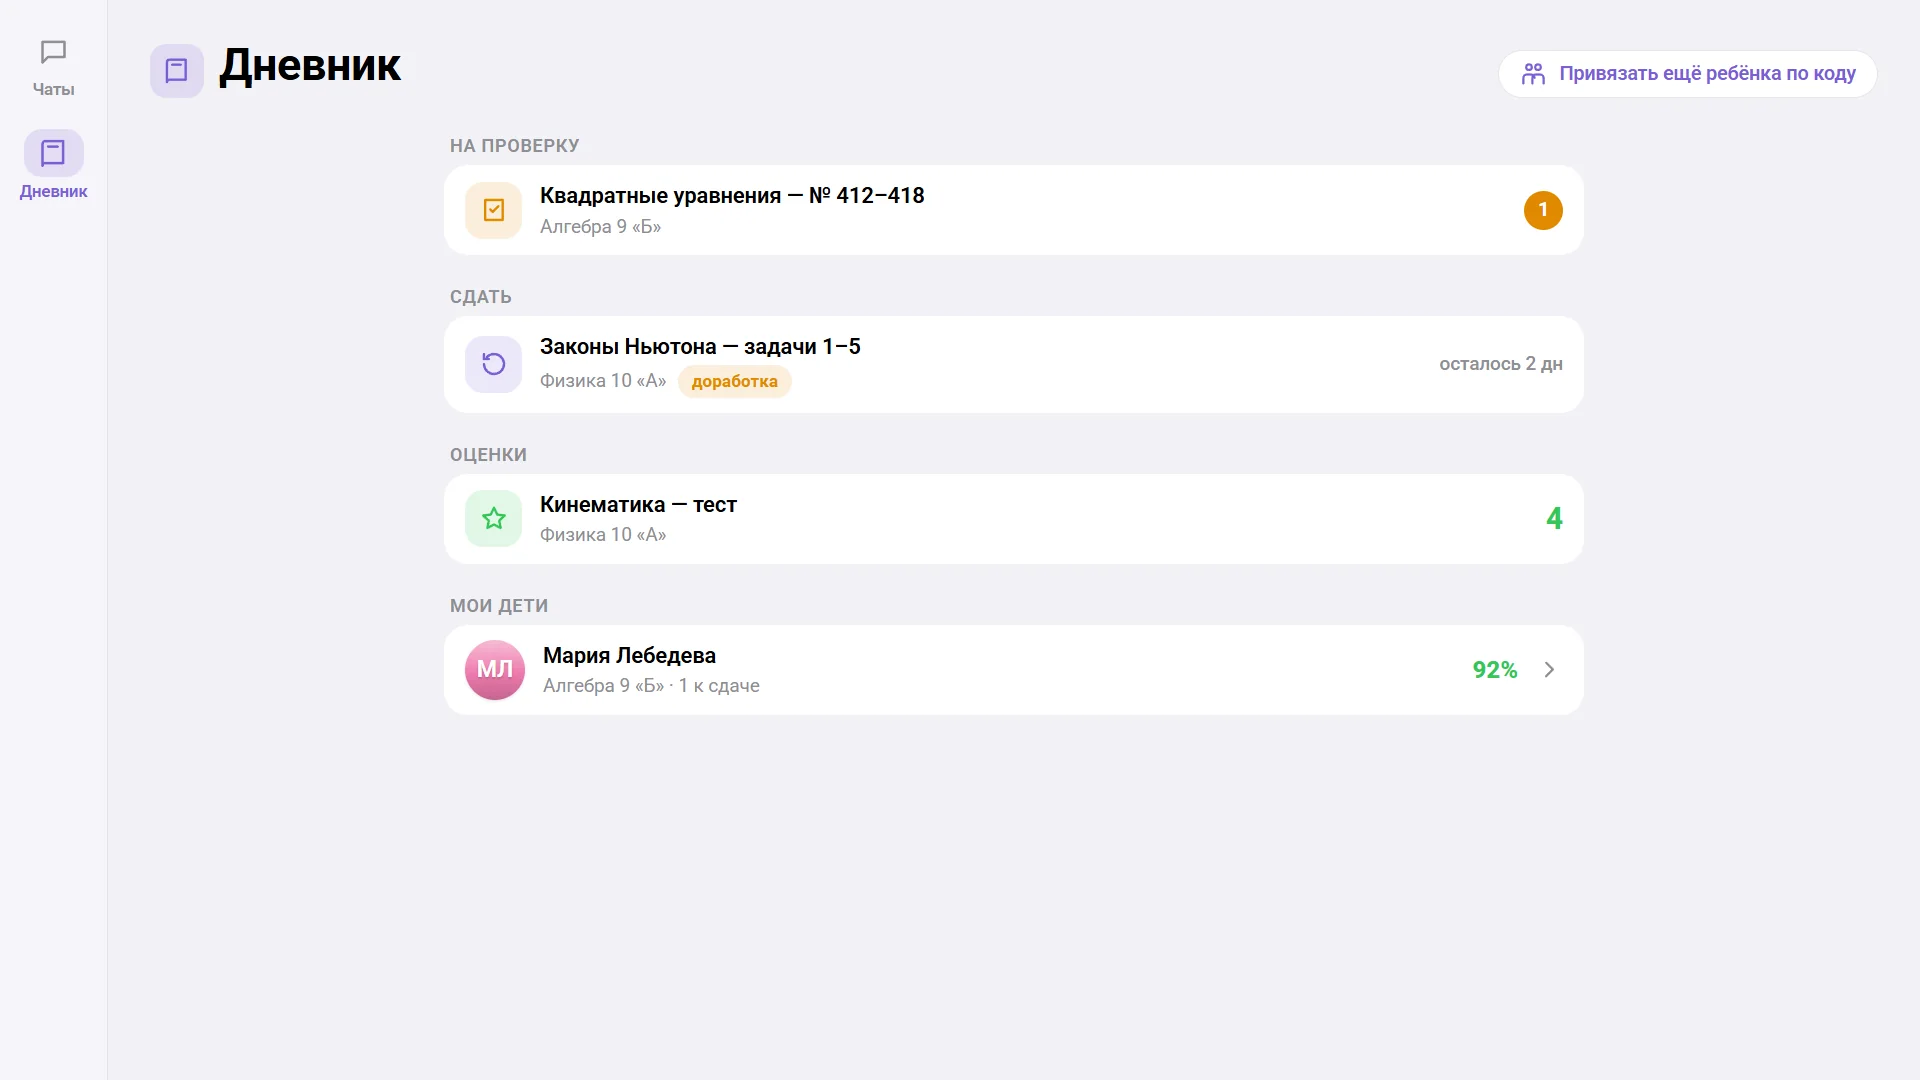Click the orange badge showing 1
The width and height of the screenshot is (1920, 1080).
(x=1543, y=210)
